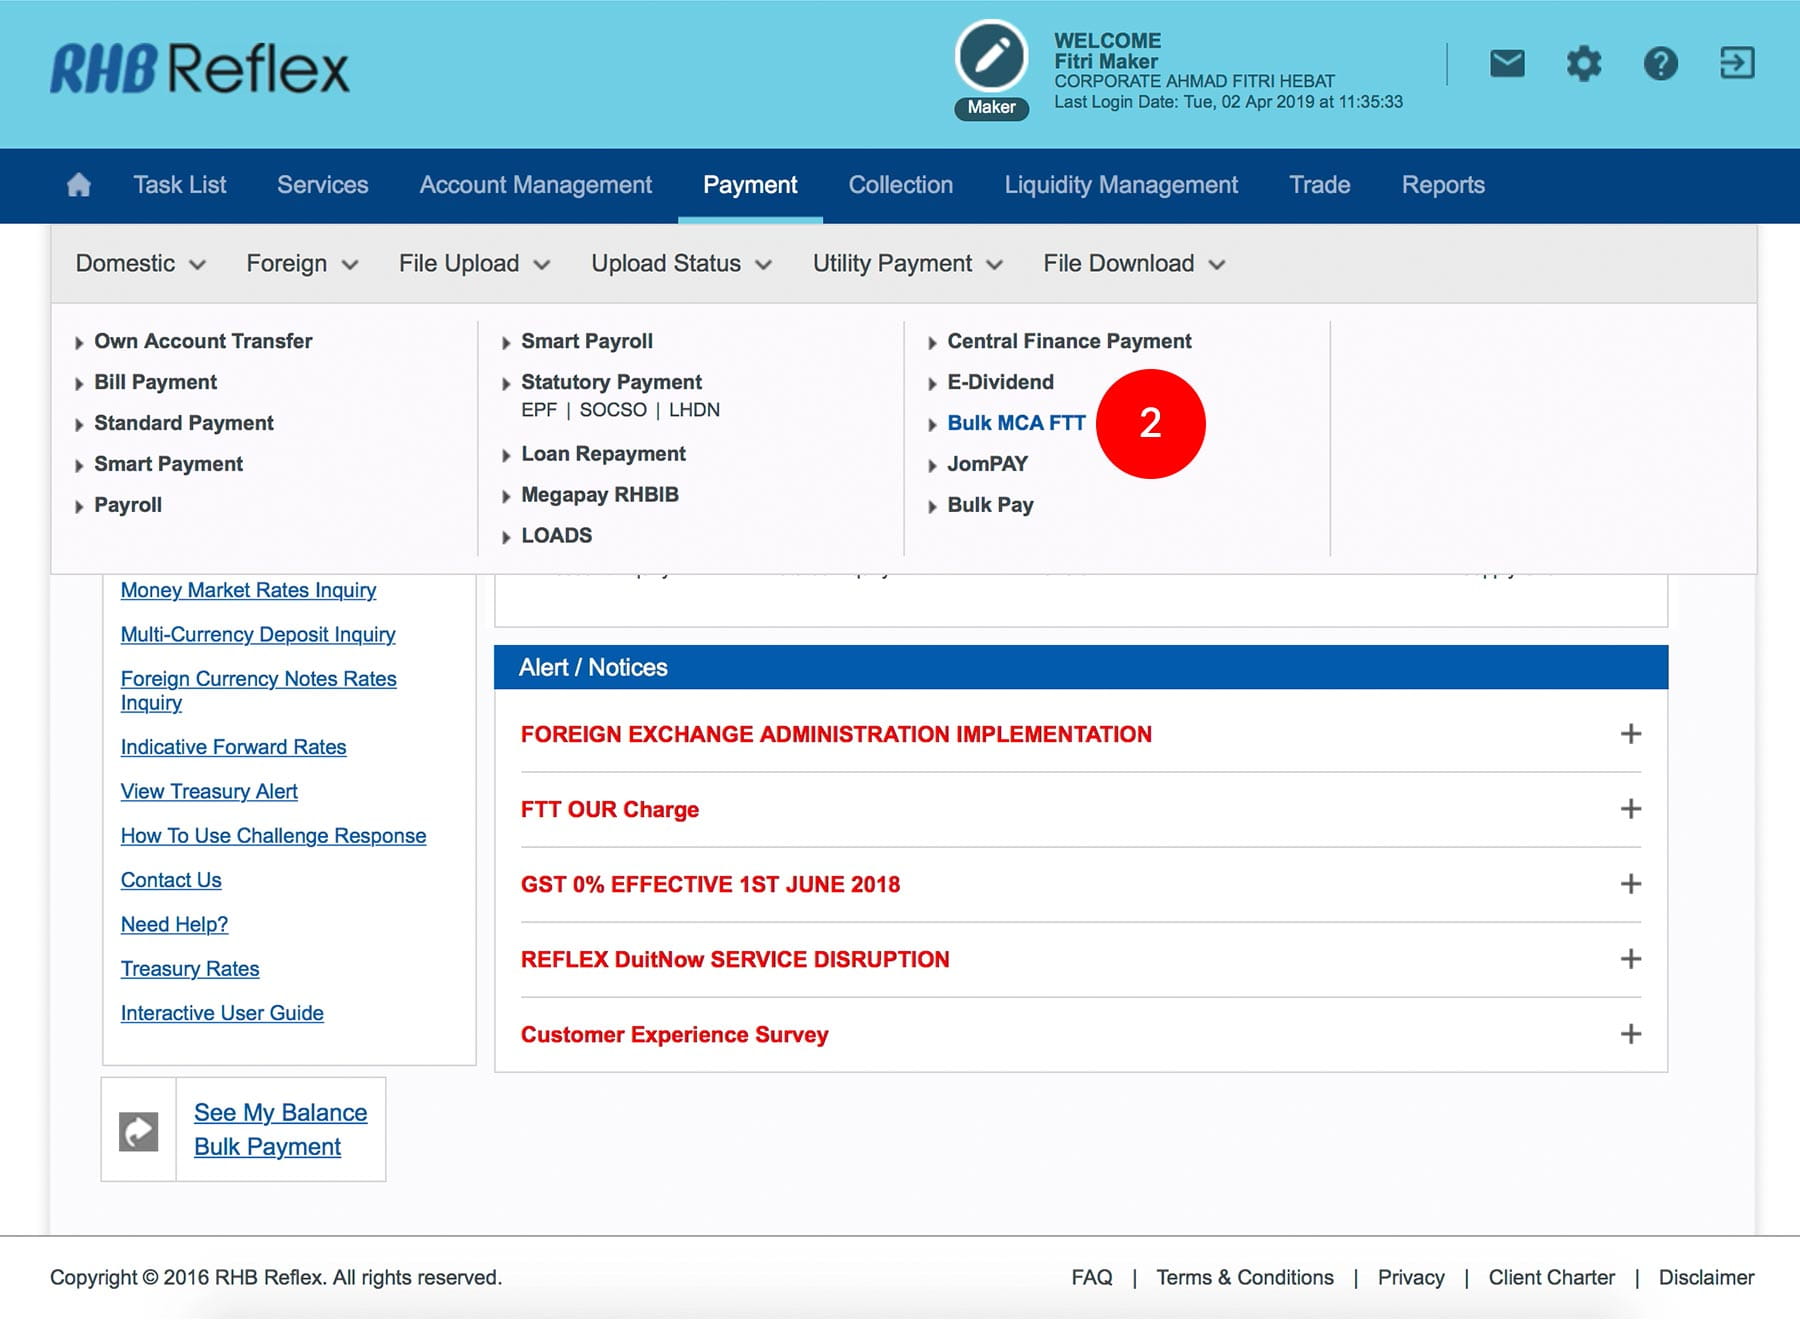Click Terms & Conditions in the footer
1800x1320 pixels.
1244,1278
